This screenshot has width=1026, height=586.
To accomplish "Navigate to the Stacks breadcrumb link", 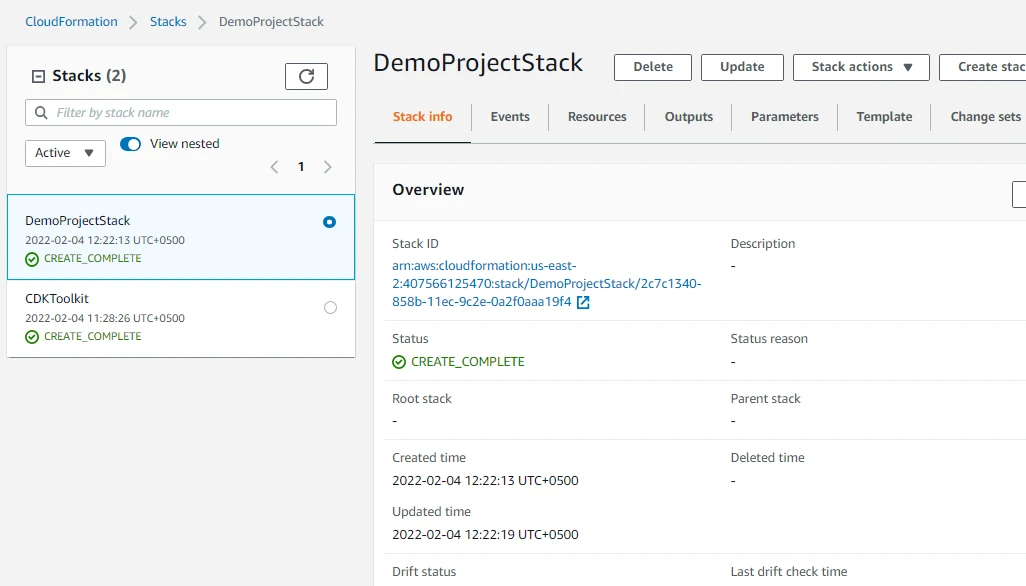I will pyautogui.click(x=168, y=22).
